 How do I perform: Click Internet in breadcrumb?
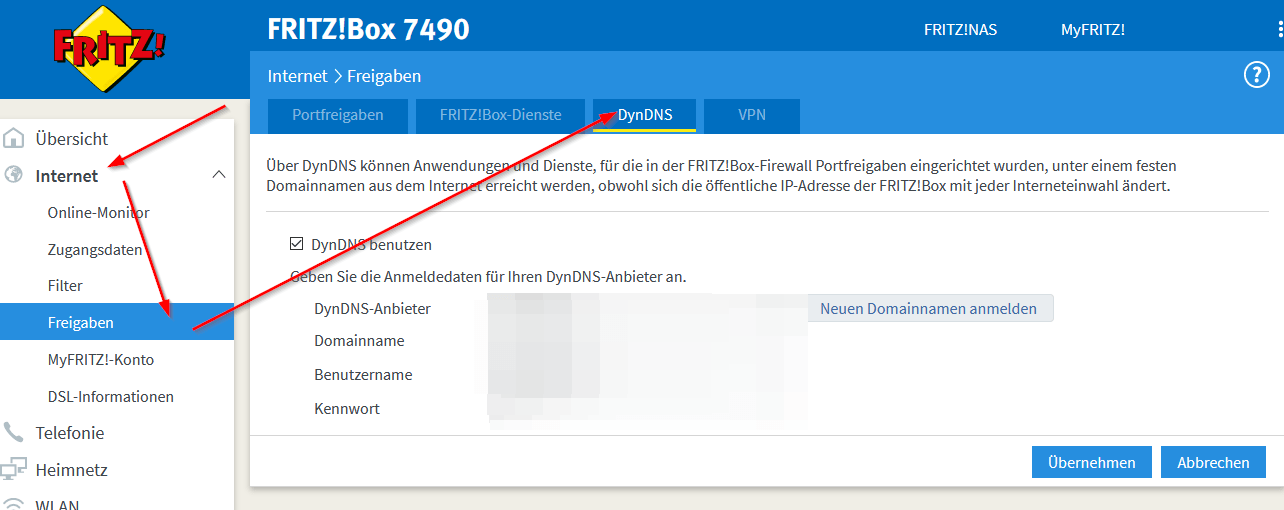tap(297, 76)
